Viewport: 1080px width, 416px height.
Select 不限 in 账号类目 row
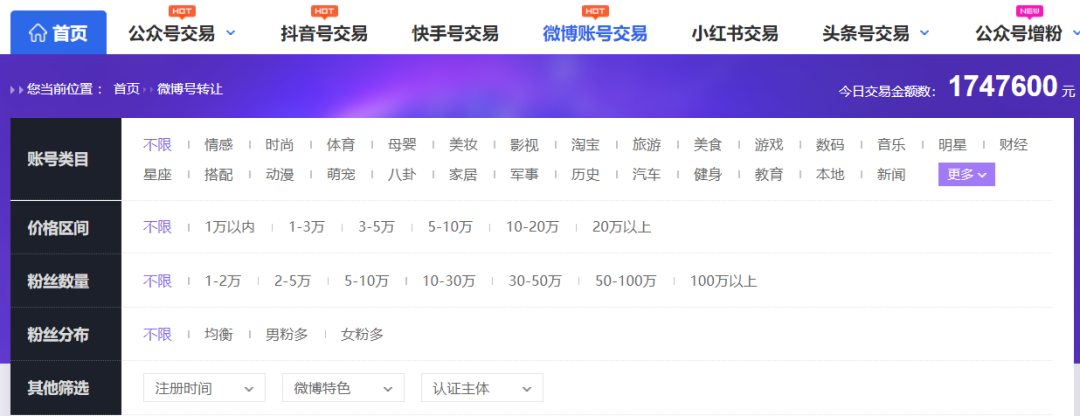[x=157, y=145]
